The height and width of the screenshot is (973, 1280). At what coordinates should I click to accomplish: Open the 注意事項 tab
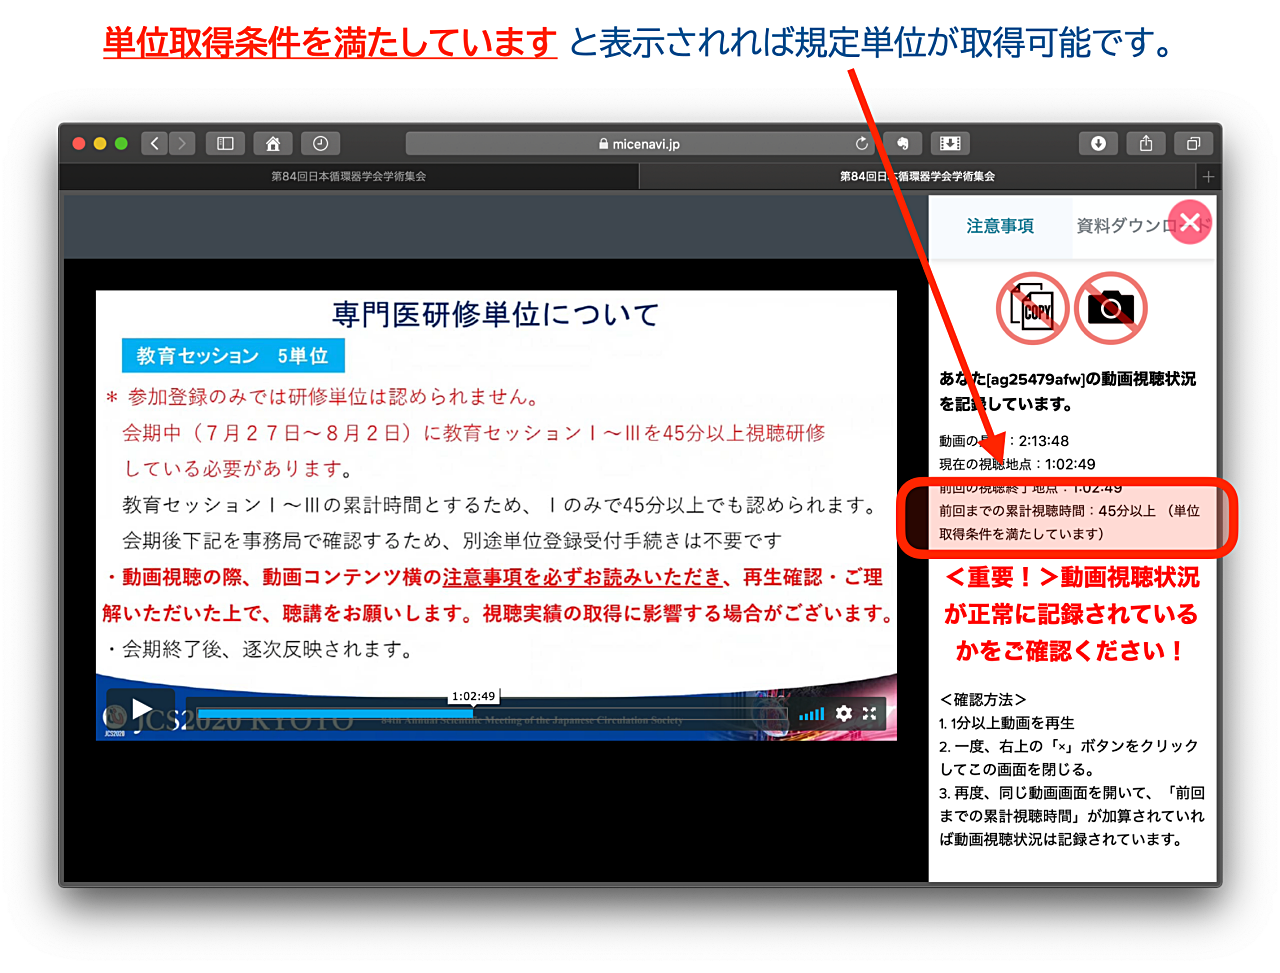(1000, 226)
